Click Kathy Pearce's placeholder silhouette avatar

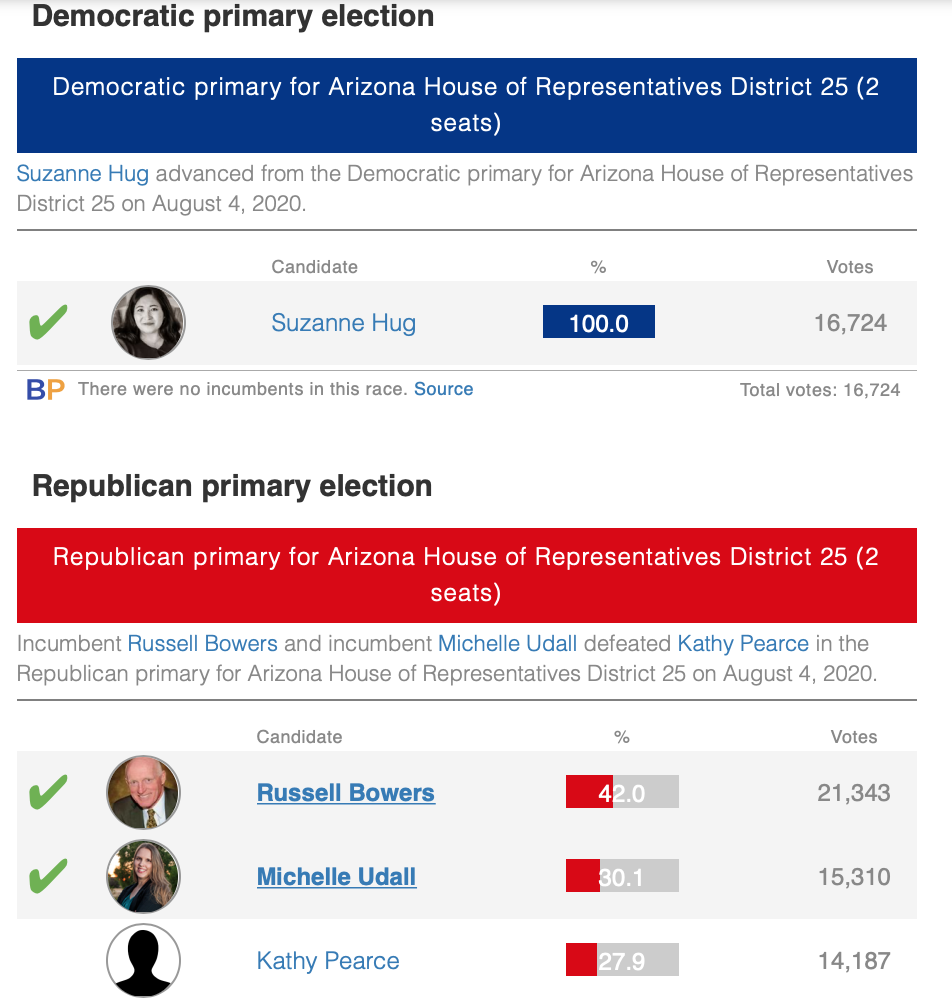tap(143, 960)
